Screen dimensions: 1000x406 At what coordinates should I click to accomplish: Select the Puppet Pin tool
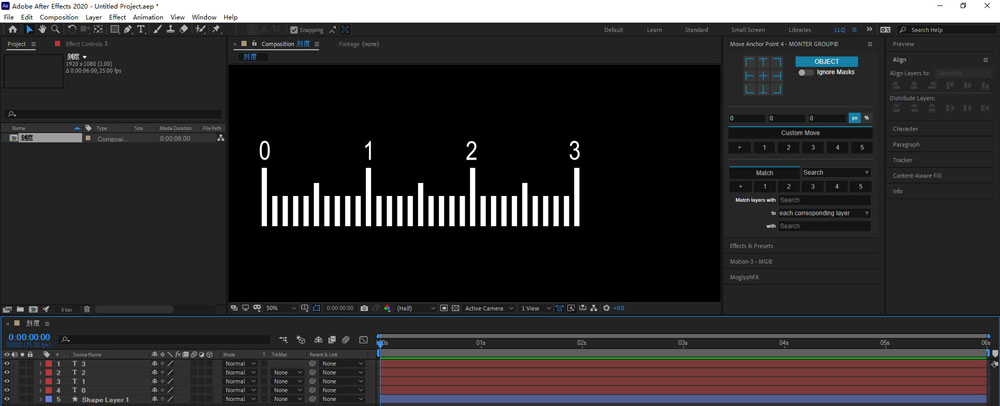tap(216, 30)
